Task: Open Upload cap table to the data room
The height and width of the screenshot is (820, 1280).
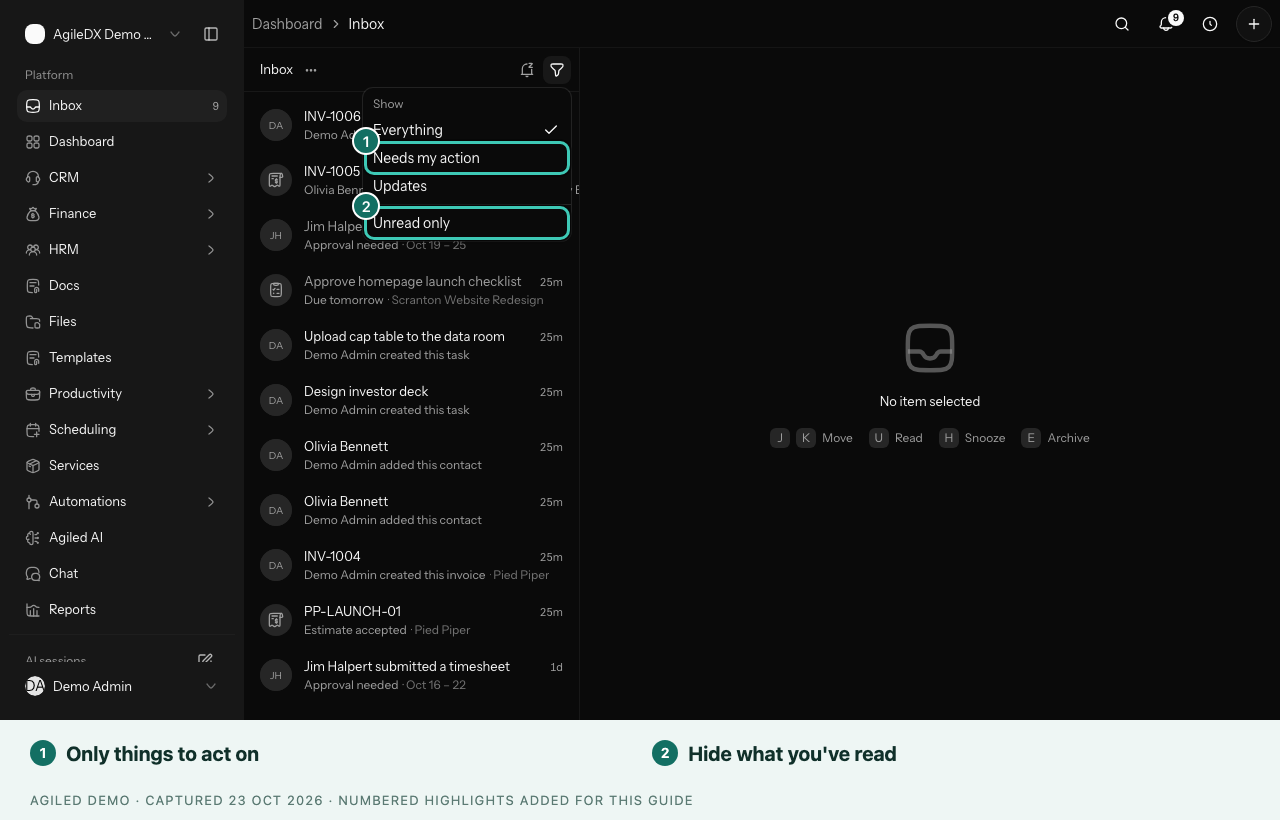Action: tap(411, 345)
